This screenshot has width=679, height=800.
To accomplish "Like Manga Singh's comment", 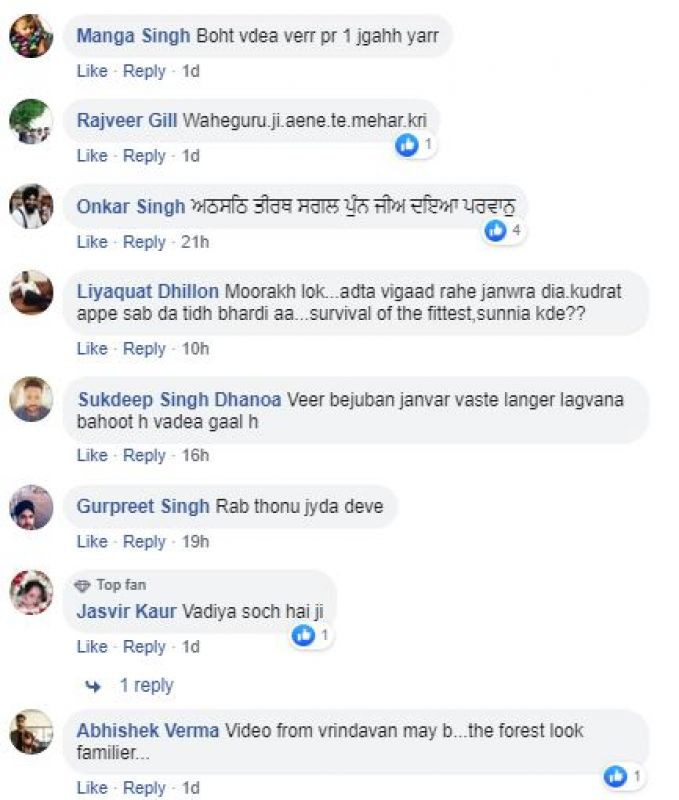I will point(91,71).
